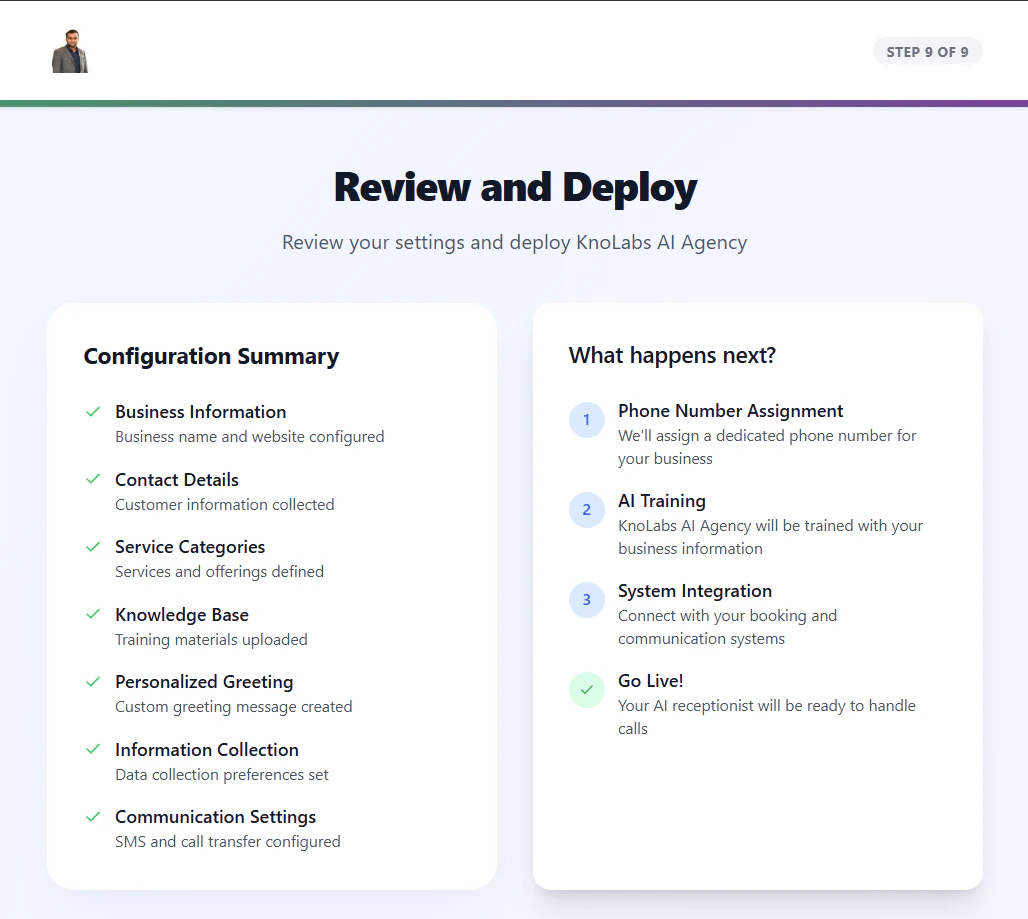Click the gradient progress bar below the header
This screenshot has width=1028, height=919.
coord(514,100)
